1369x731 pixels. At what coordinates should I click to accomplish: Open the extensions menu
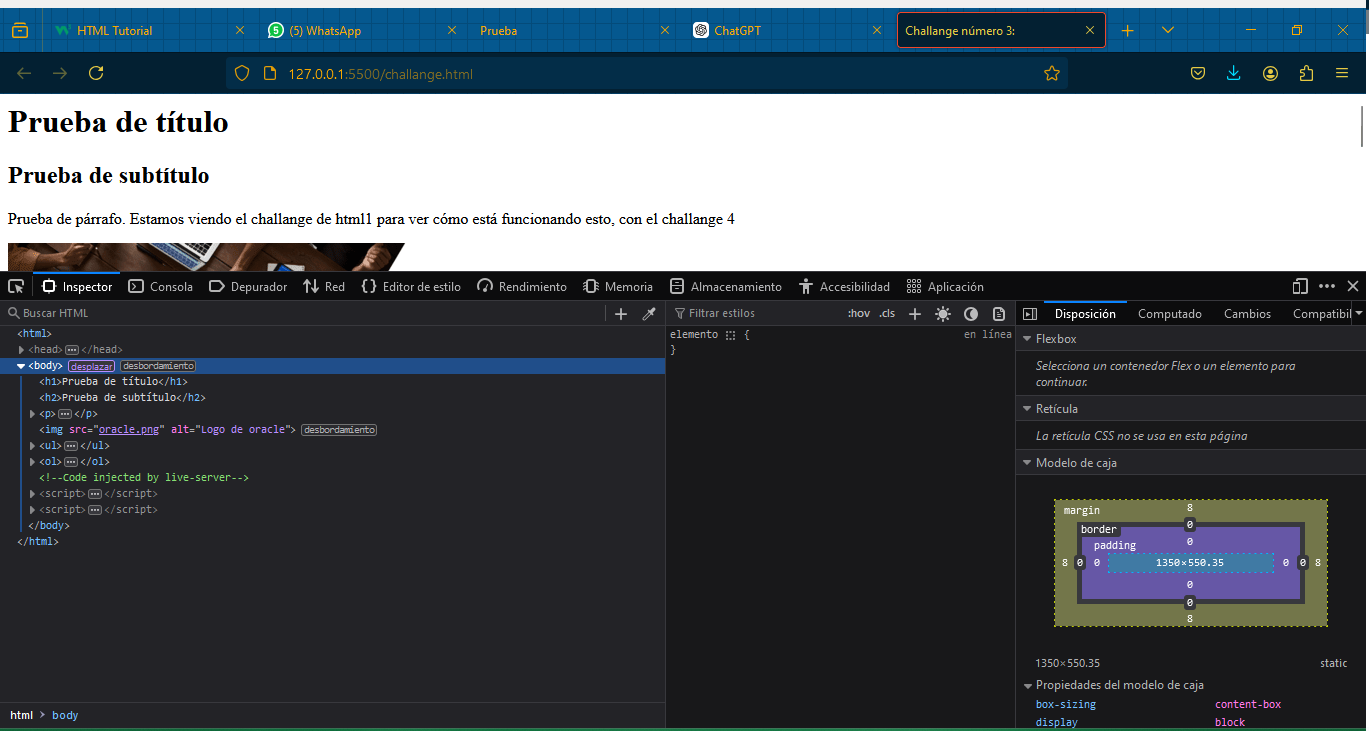pos(1306,73)
